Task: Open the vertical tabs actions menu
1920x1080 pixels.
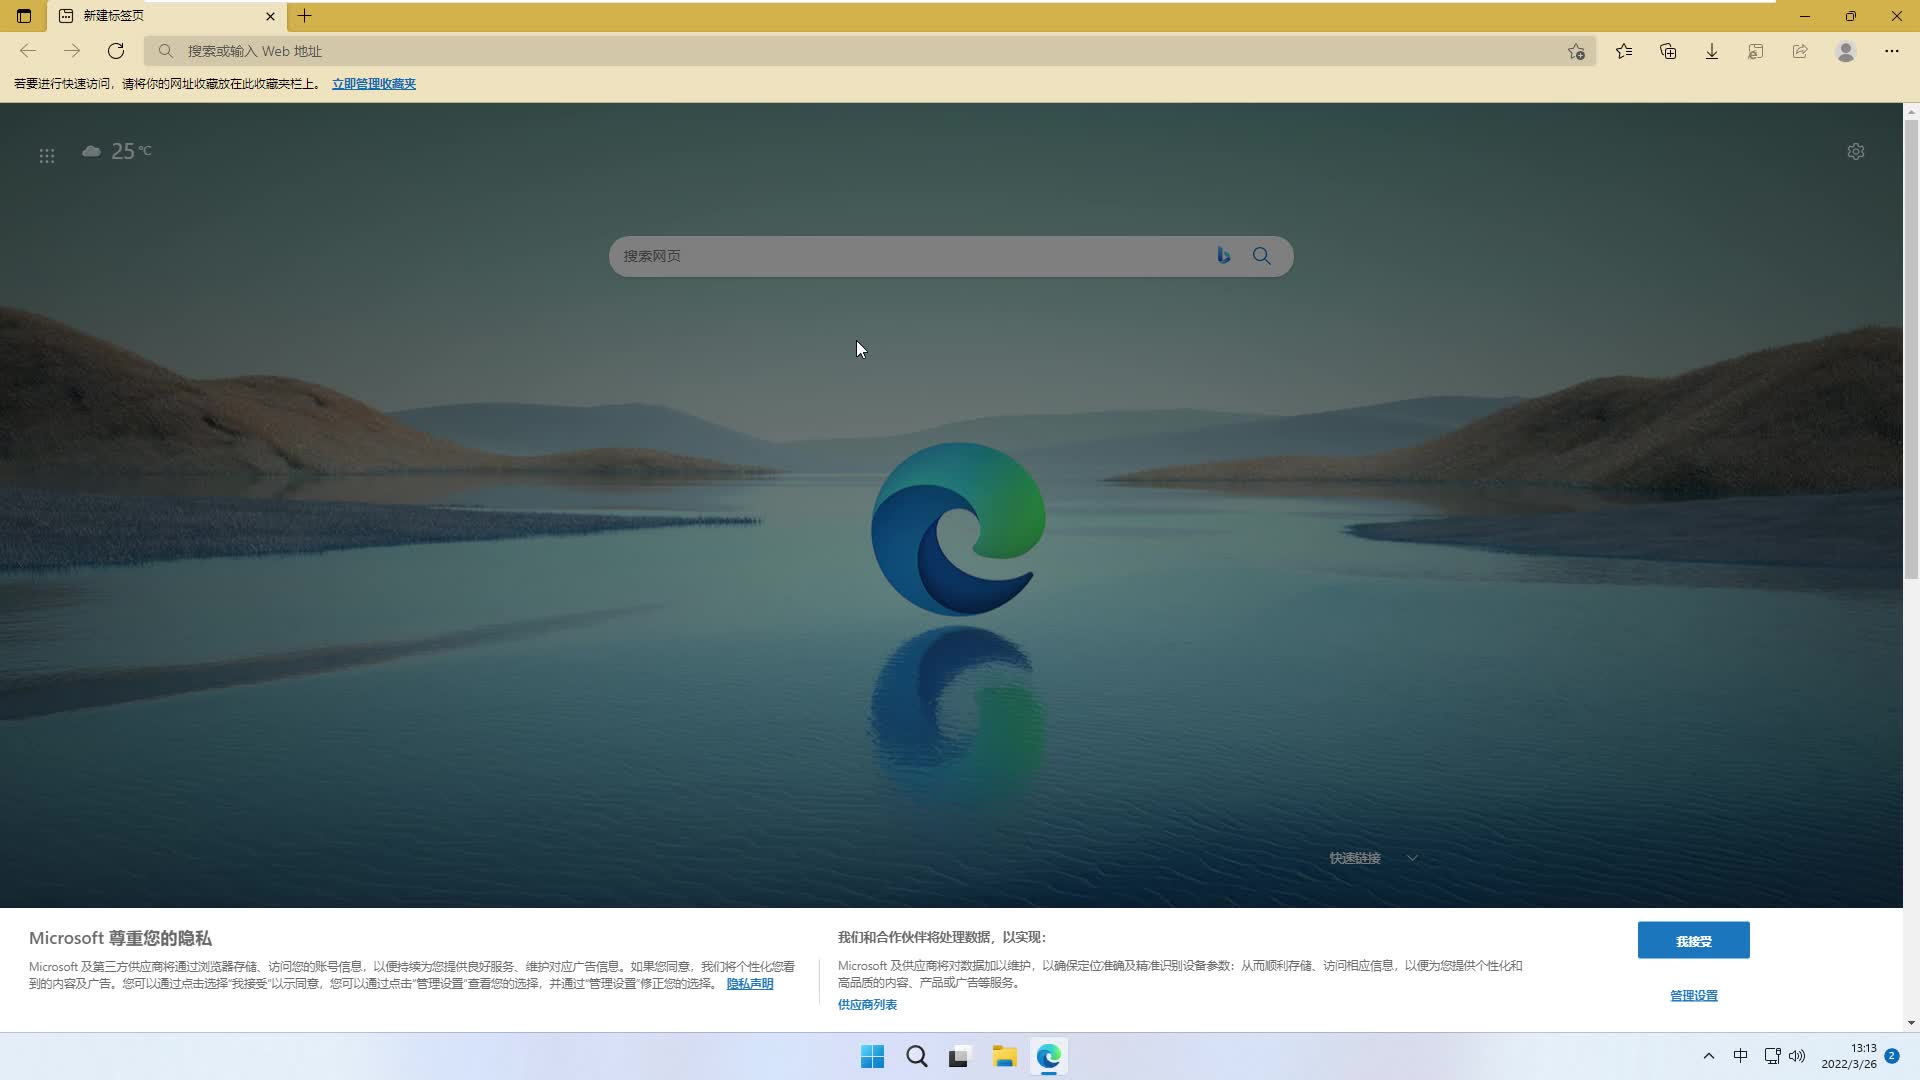Action: [24, 16]
